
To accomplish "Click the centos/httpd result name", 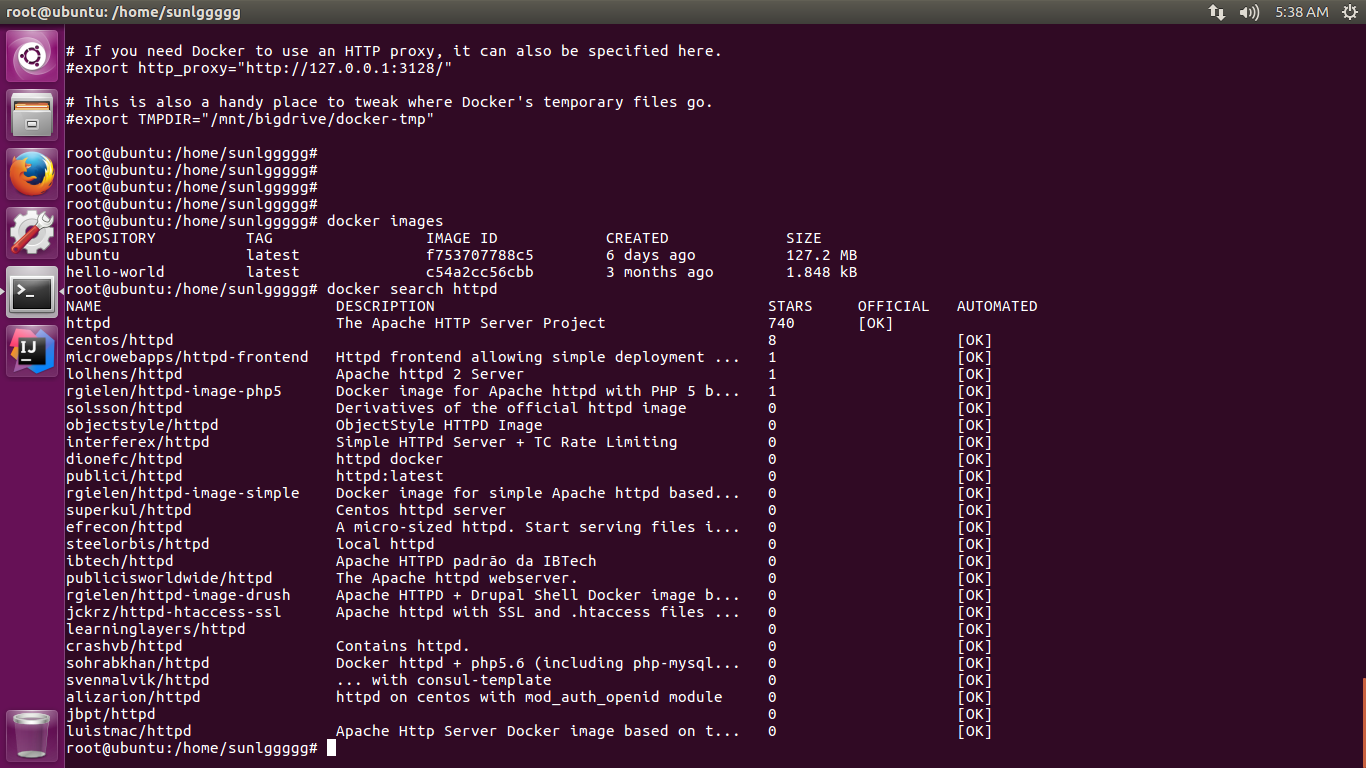I will [x=120, y=340].
